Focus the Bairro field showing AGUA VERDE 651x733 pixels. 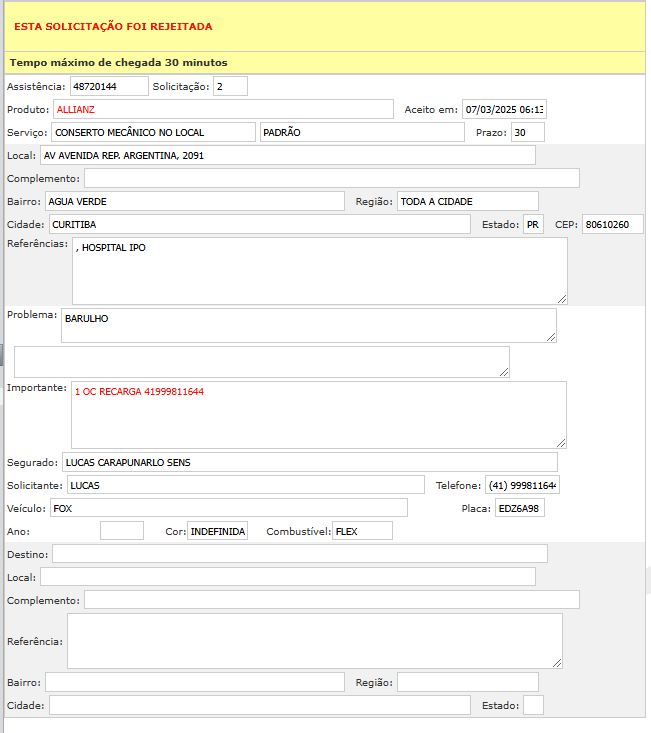coord(194,201)
